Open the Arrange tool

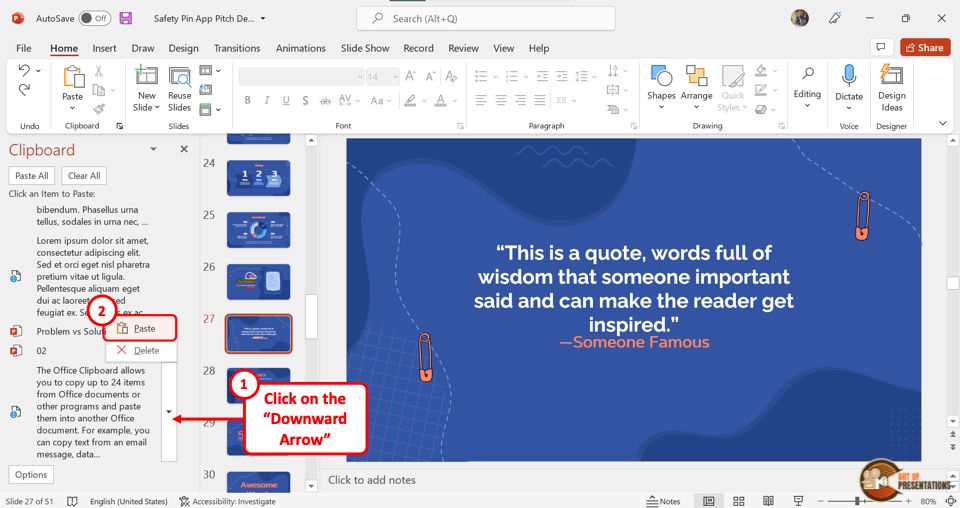click(x=696, y=86)
